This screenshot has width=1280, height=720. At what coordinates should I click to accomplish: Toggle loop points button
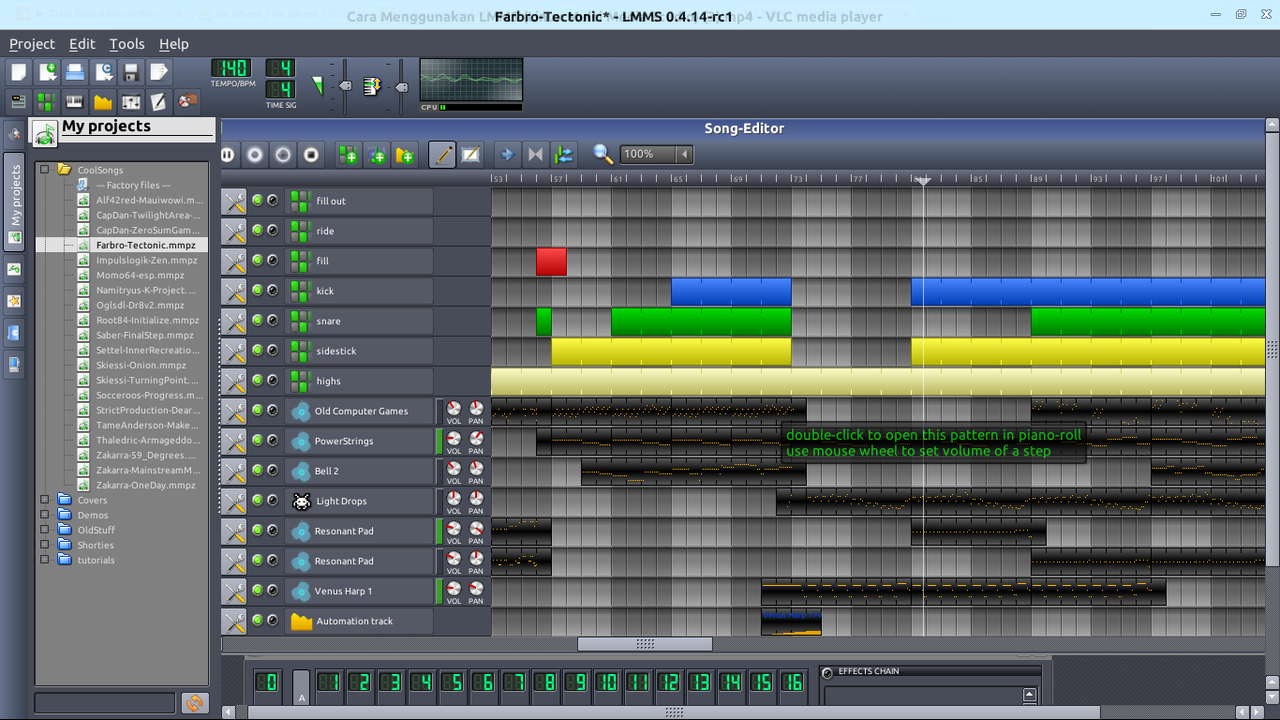(x=535, y=155)
